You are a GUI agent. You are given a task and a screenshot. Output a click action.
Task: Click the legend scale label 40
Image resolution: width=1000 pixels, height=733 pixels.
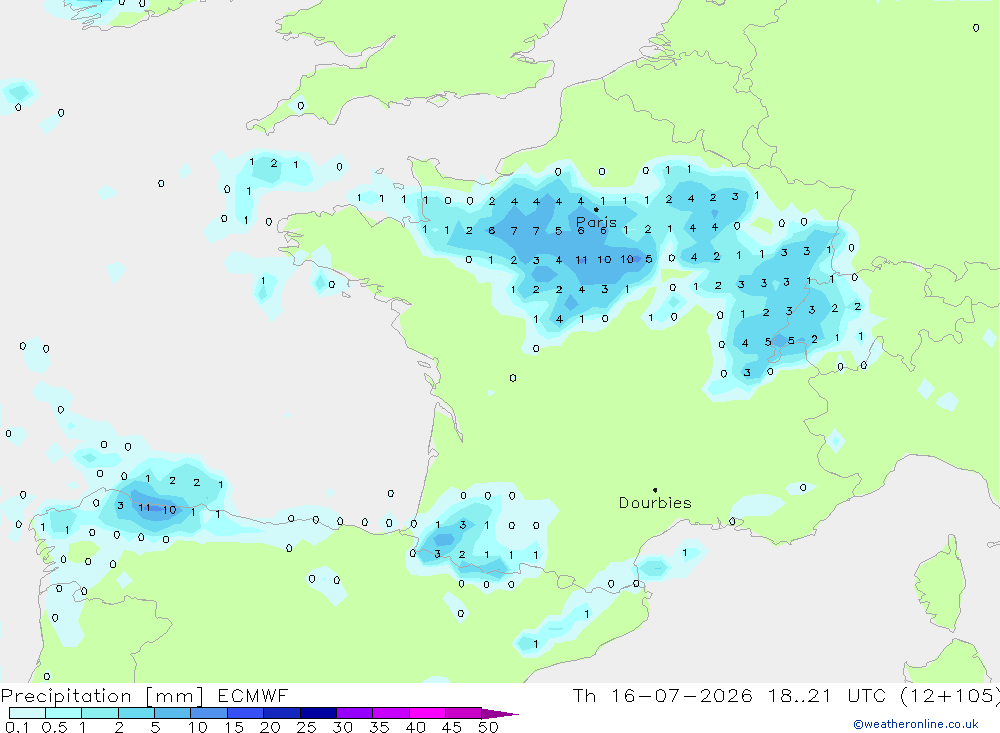click(416, 727)
